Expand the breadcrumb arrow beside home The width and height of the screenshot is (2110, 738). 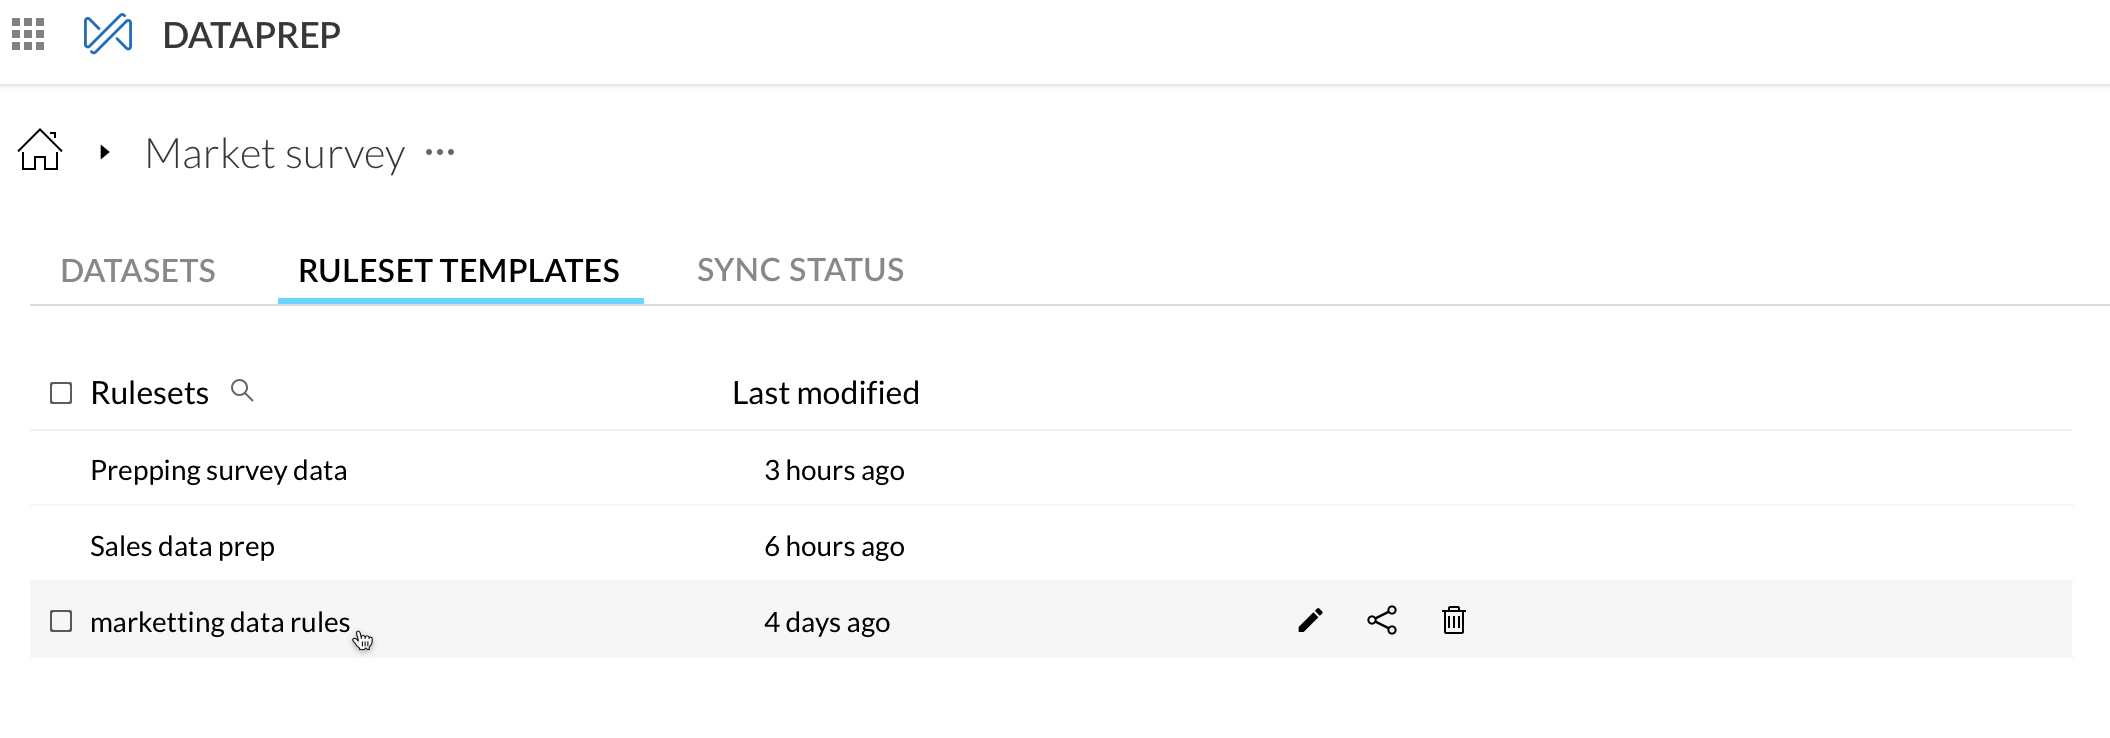104,152
